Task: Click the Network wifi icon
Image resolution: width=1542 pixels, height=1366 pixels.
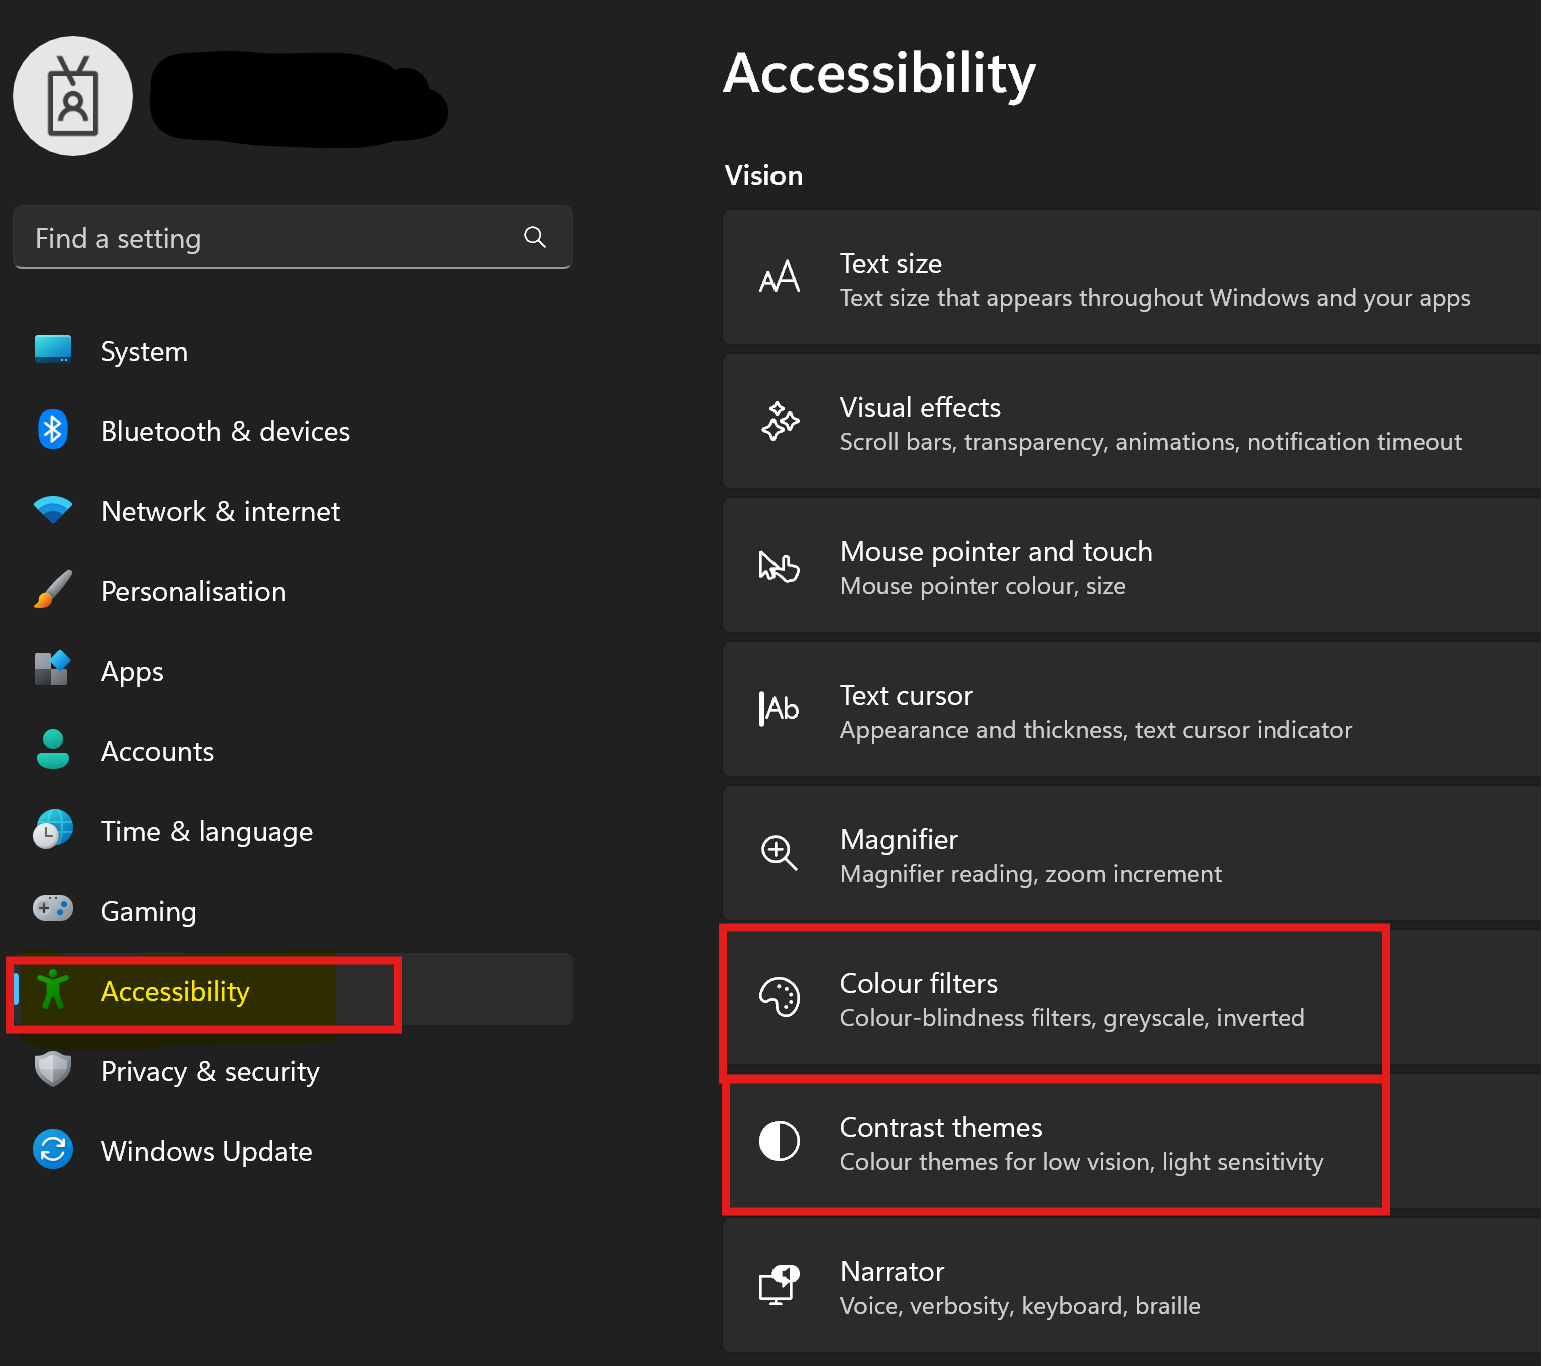Action: click(53, 510)
